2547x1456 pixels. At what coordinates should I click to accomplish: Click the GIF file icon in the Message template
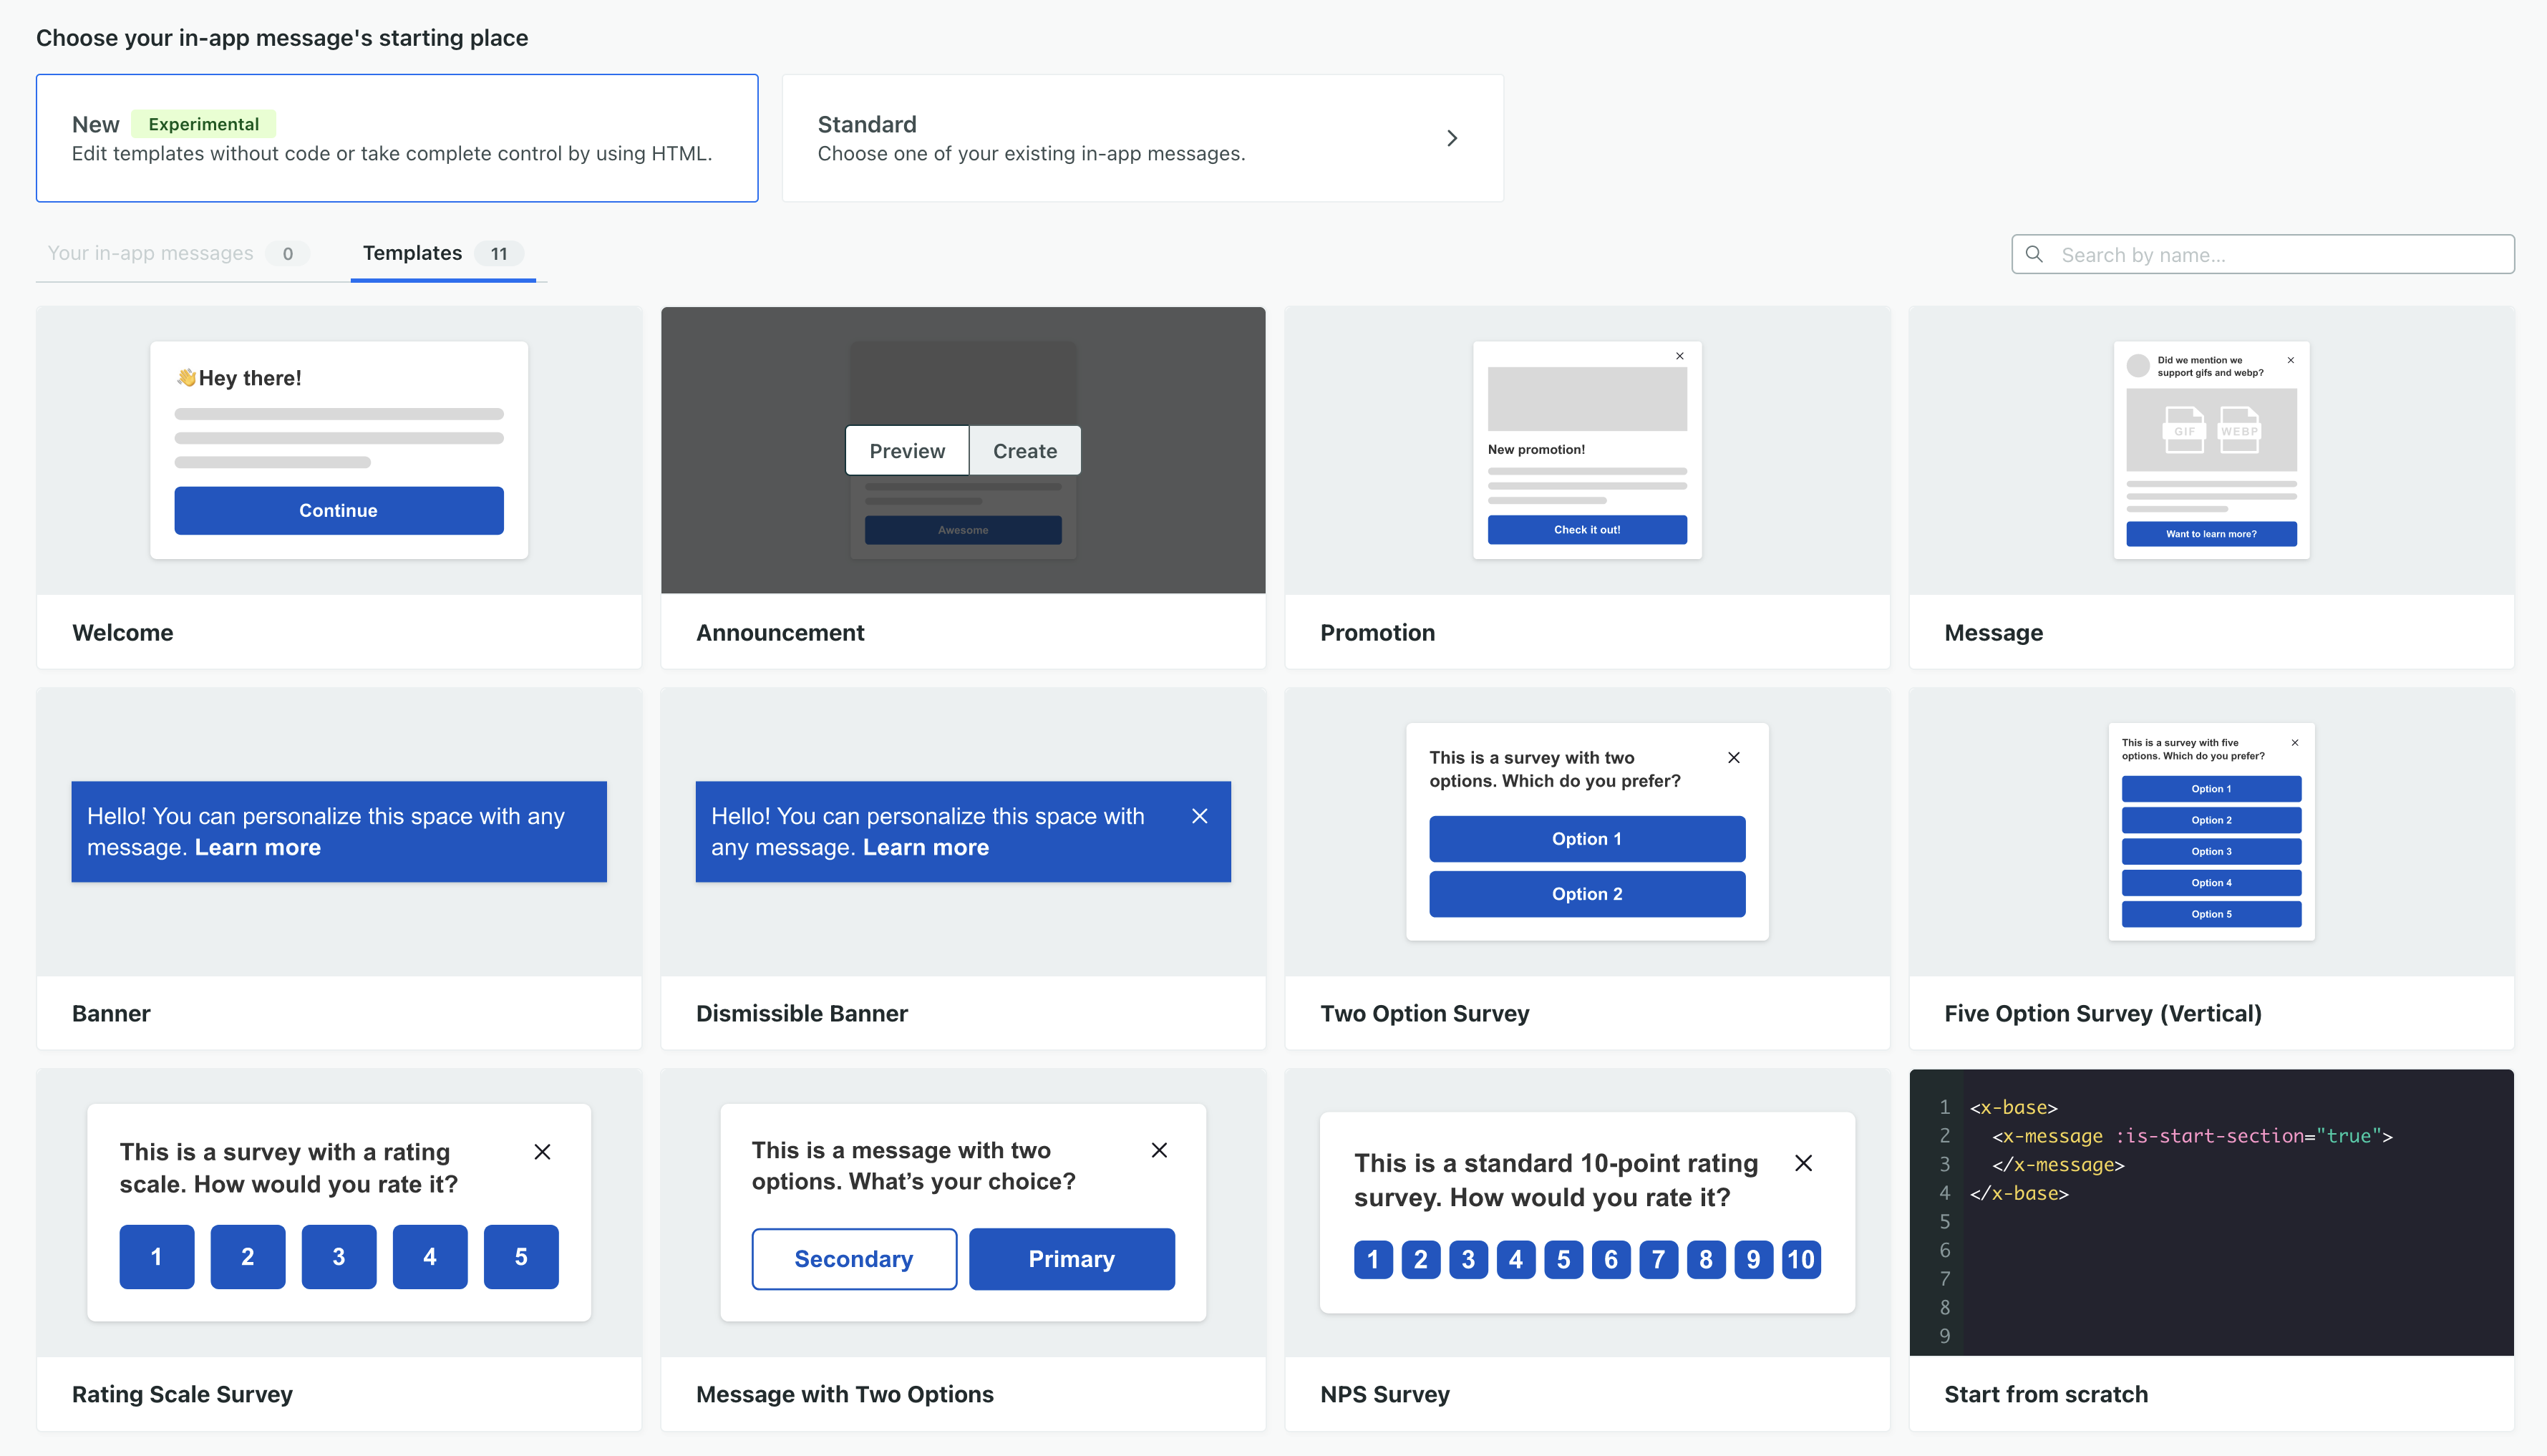tap(2184, 430)
